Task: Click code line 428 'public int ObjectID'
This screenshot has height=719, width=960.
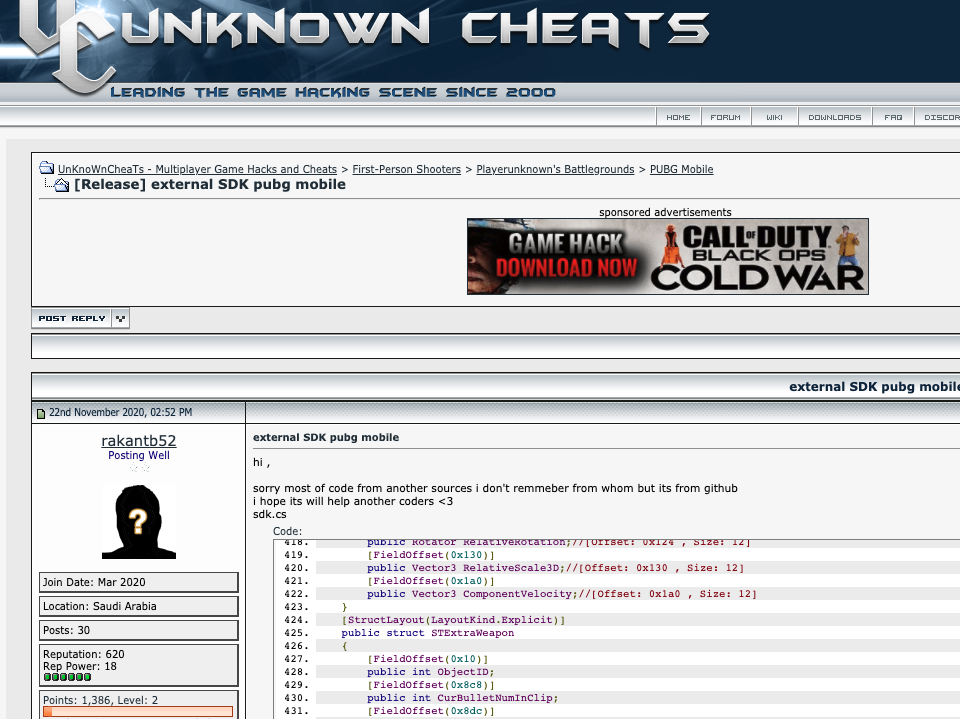Action: tap(430, 672)
